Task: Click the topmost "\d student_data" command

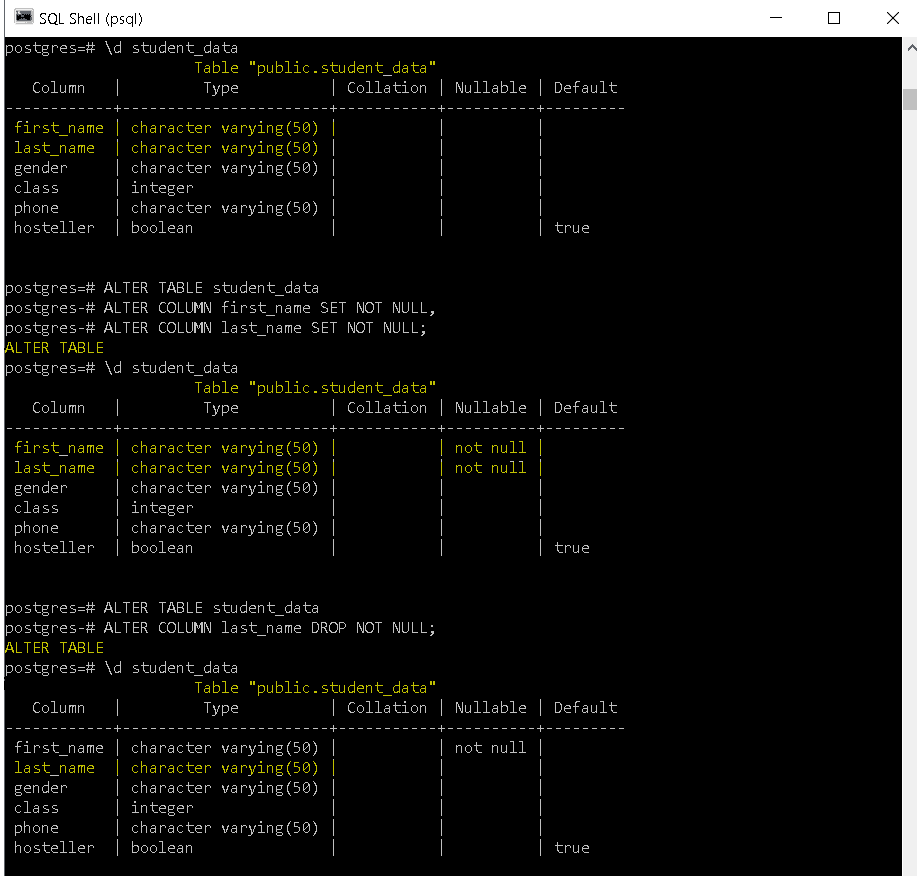Action: 171,48
